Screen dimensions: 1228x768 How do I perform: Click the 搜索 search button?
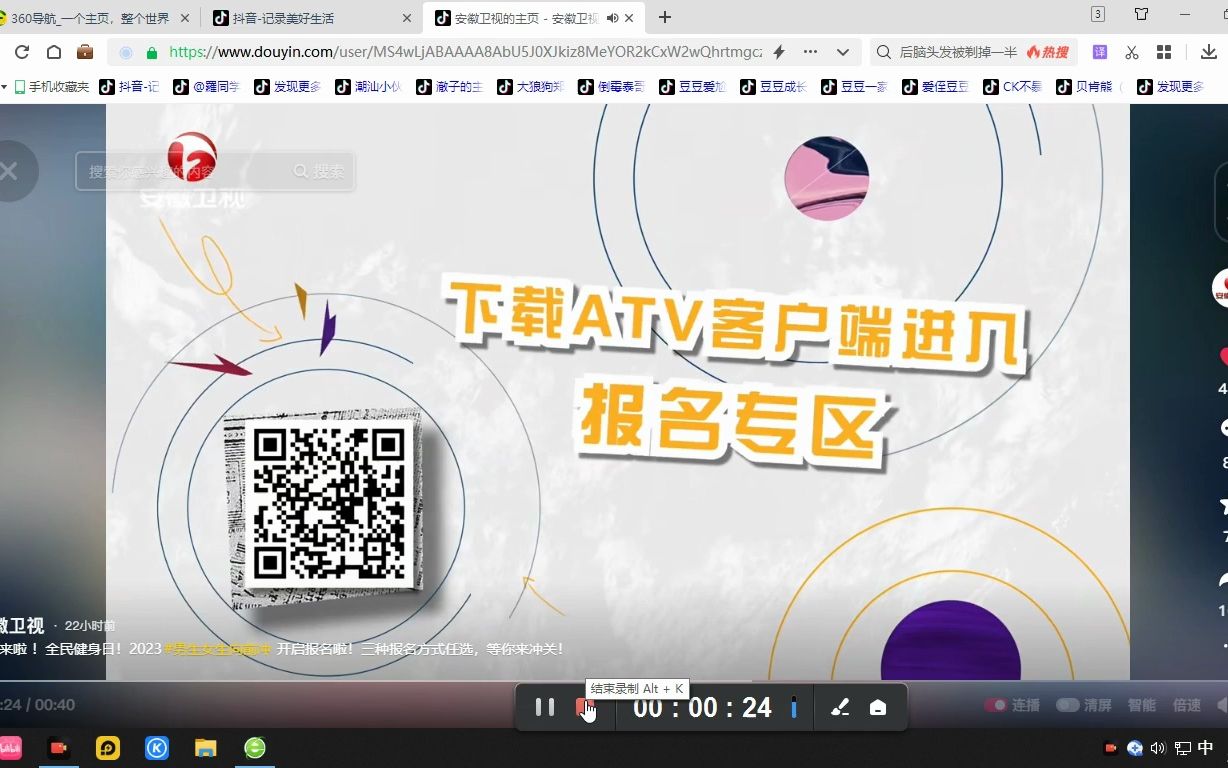point(320,172)
